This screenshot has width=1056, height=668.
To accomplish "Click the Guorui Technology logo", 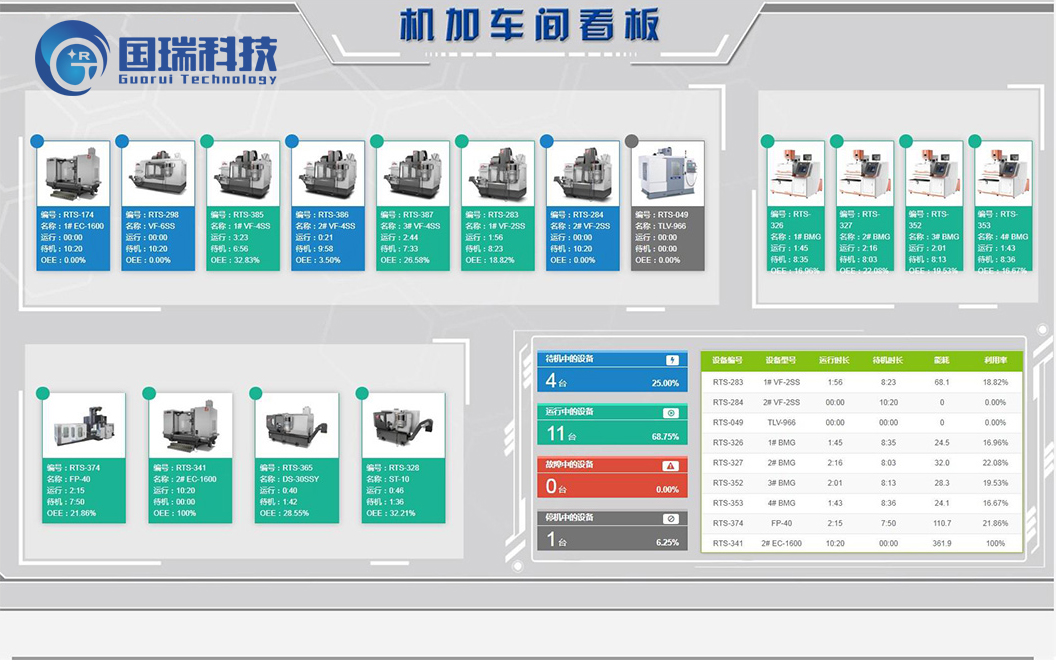I will (x=155, y=57).
